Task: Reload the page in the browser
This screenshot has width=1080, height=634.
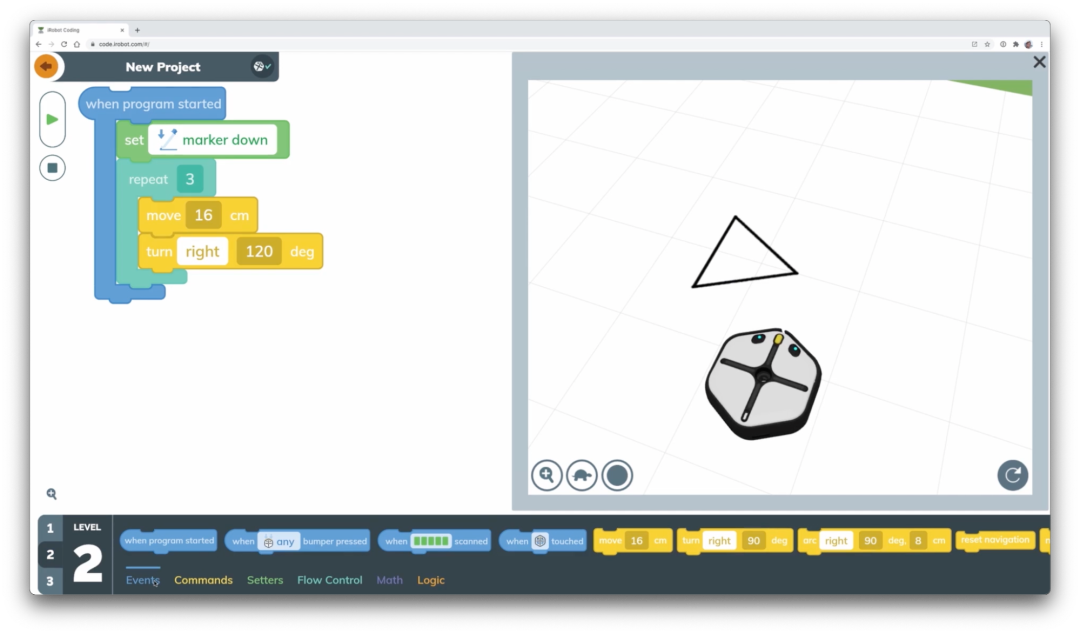Action: point(64,44)
